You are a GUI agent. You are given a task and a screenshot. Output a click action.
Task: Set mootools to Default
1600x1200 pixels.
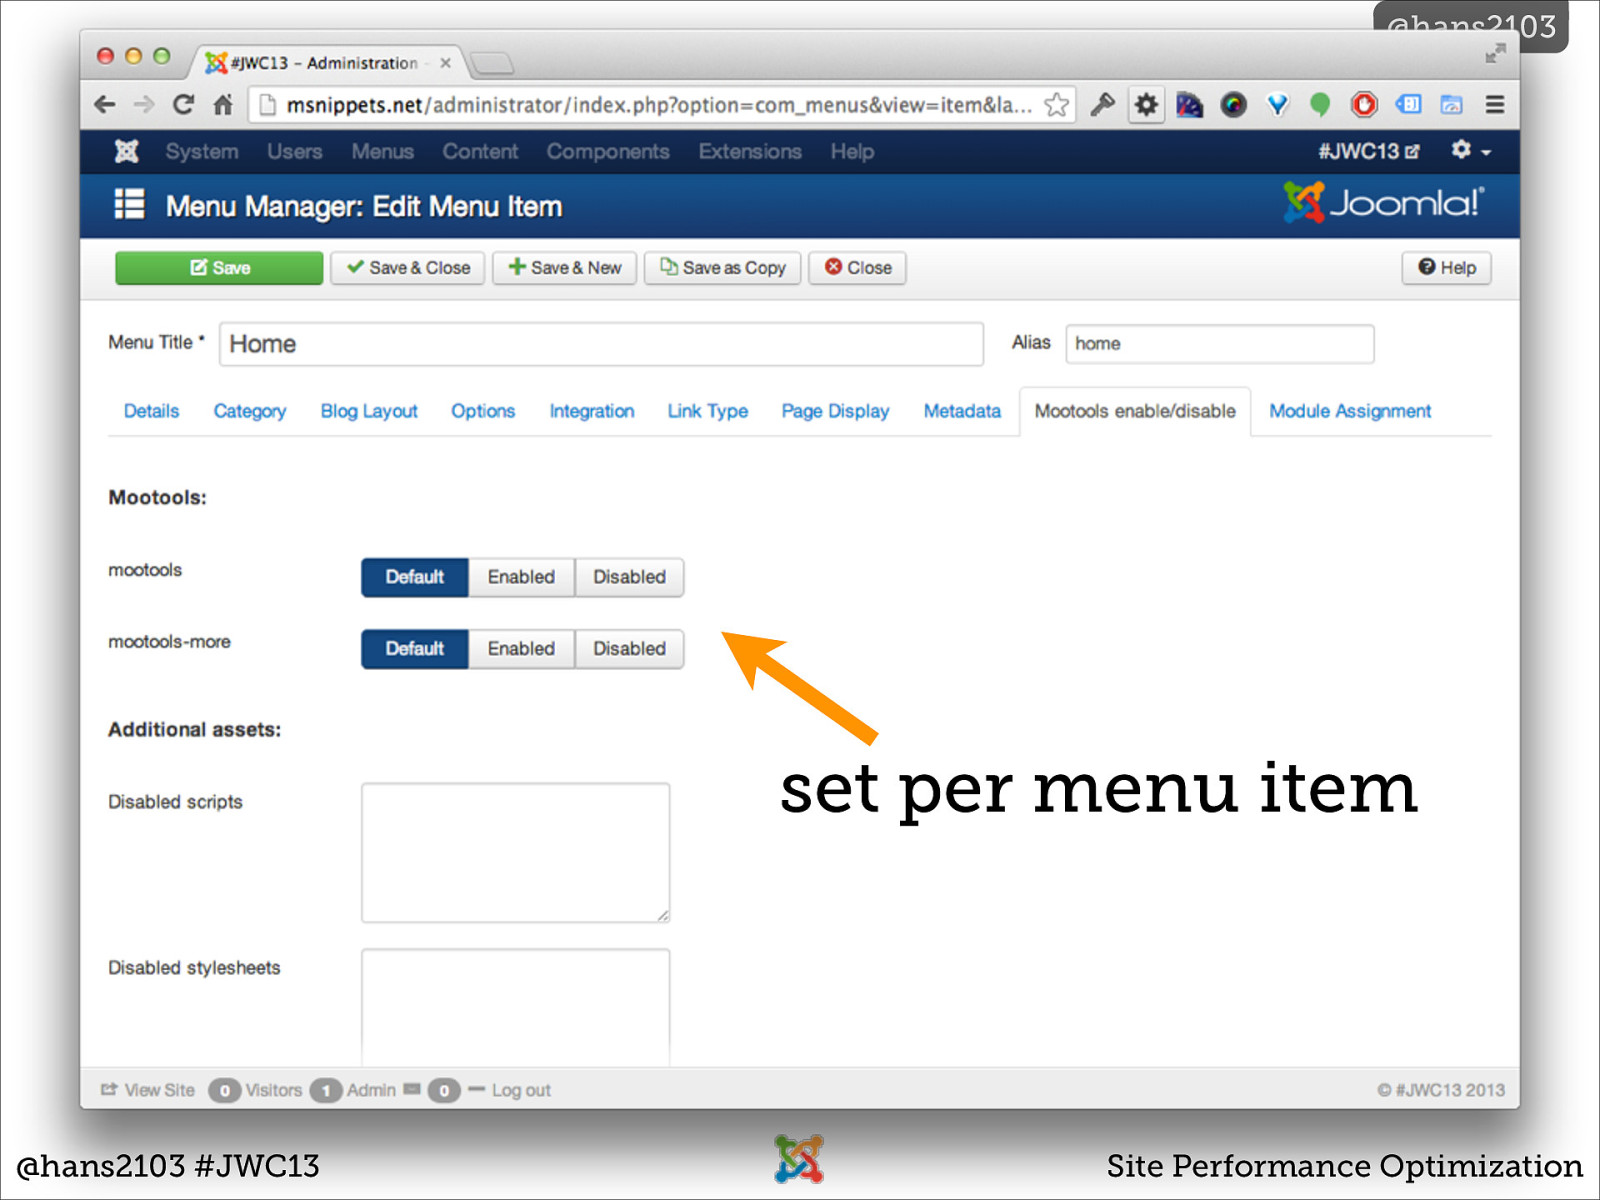click(x=415, y=577)
